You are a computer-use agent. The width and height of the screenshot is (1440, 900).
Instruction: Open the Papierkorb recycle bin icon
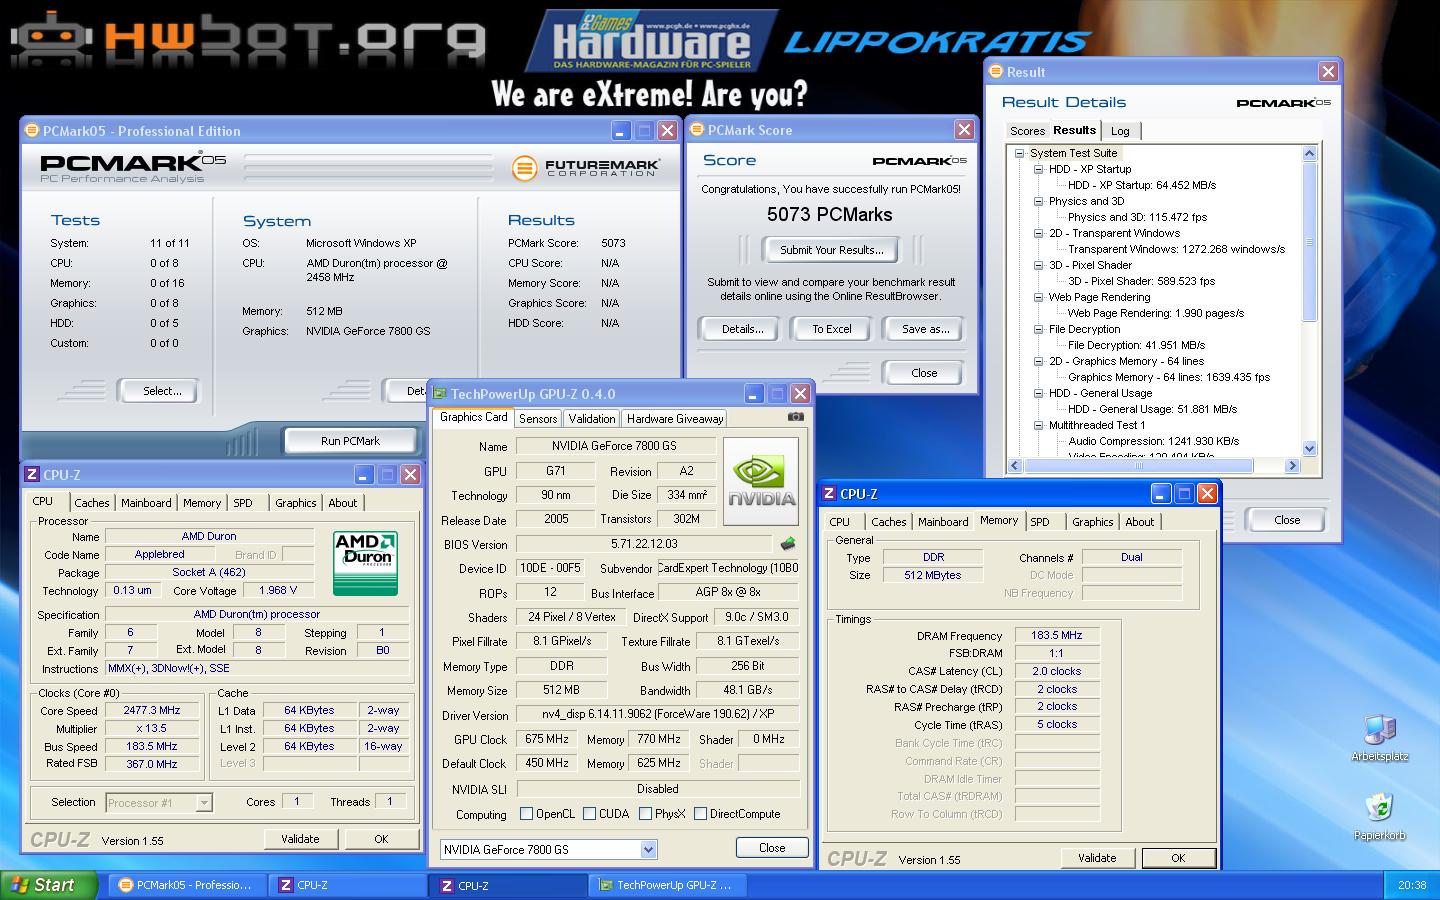(x=1380, y=814)
